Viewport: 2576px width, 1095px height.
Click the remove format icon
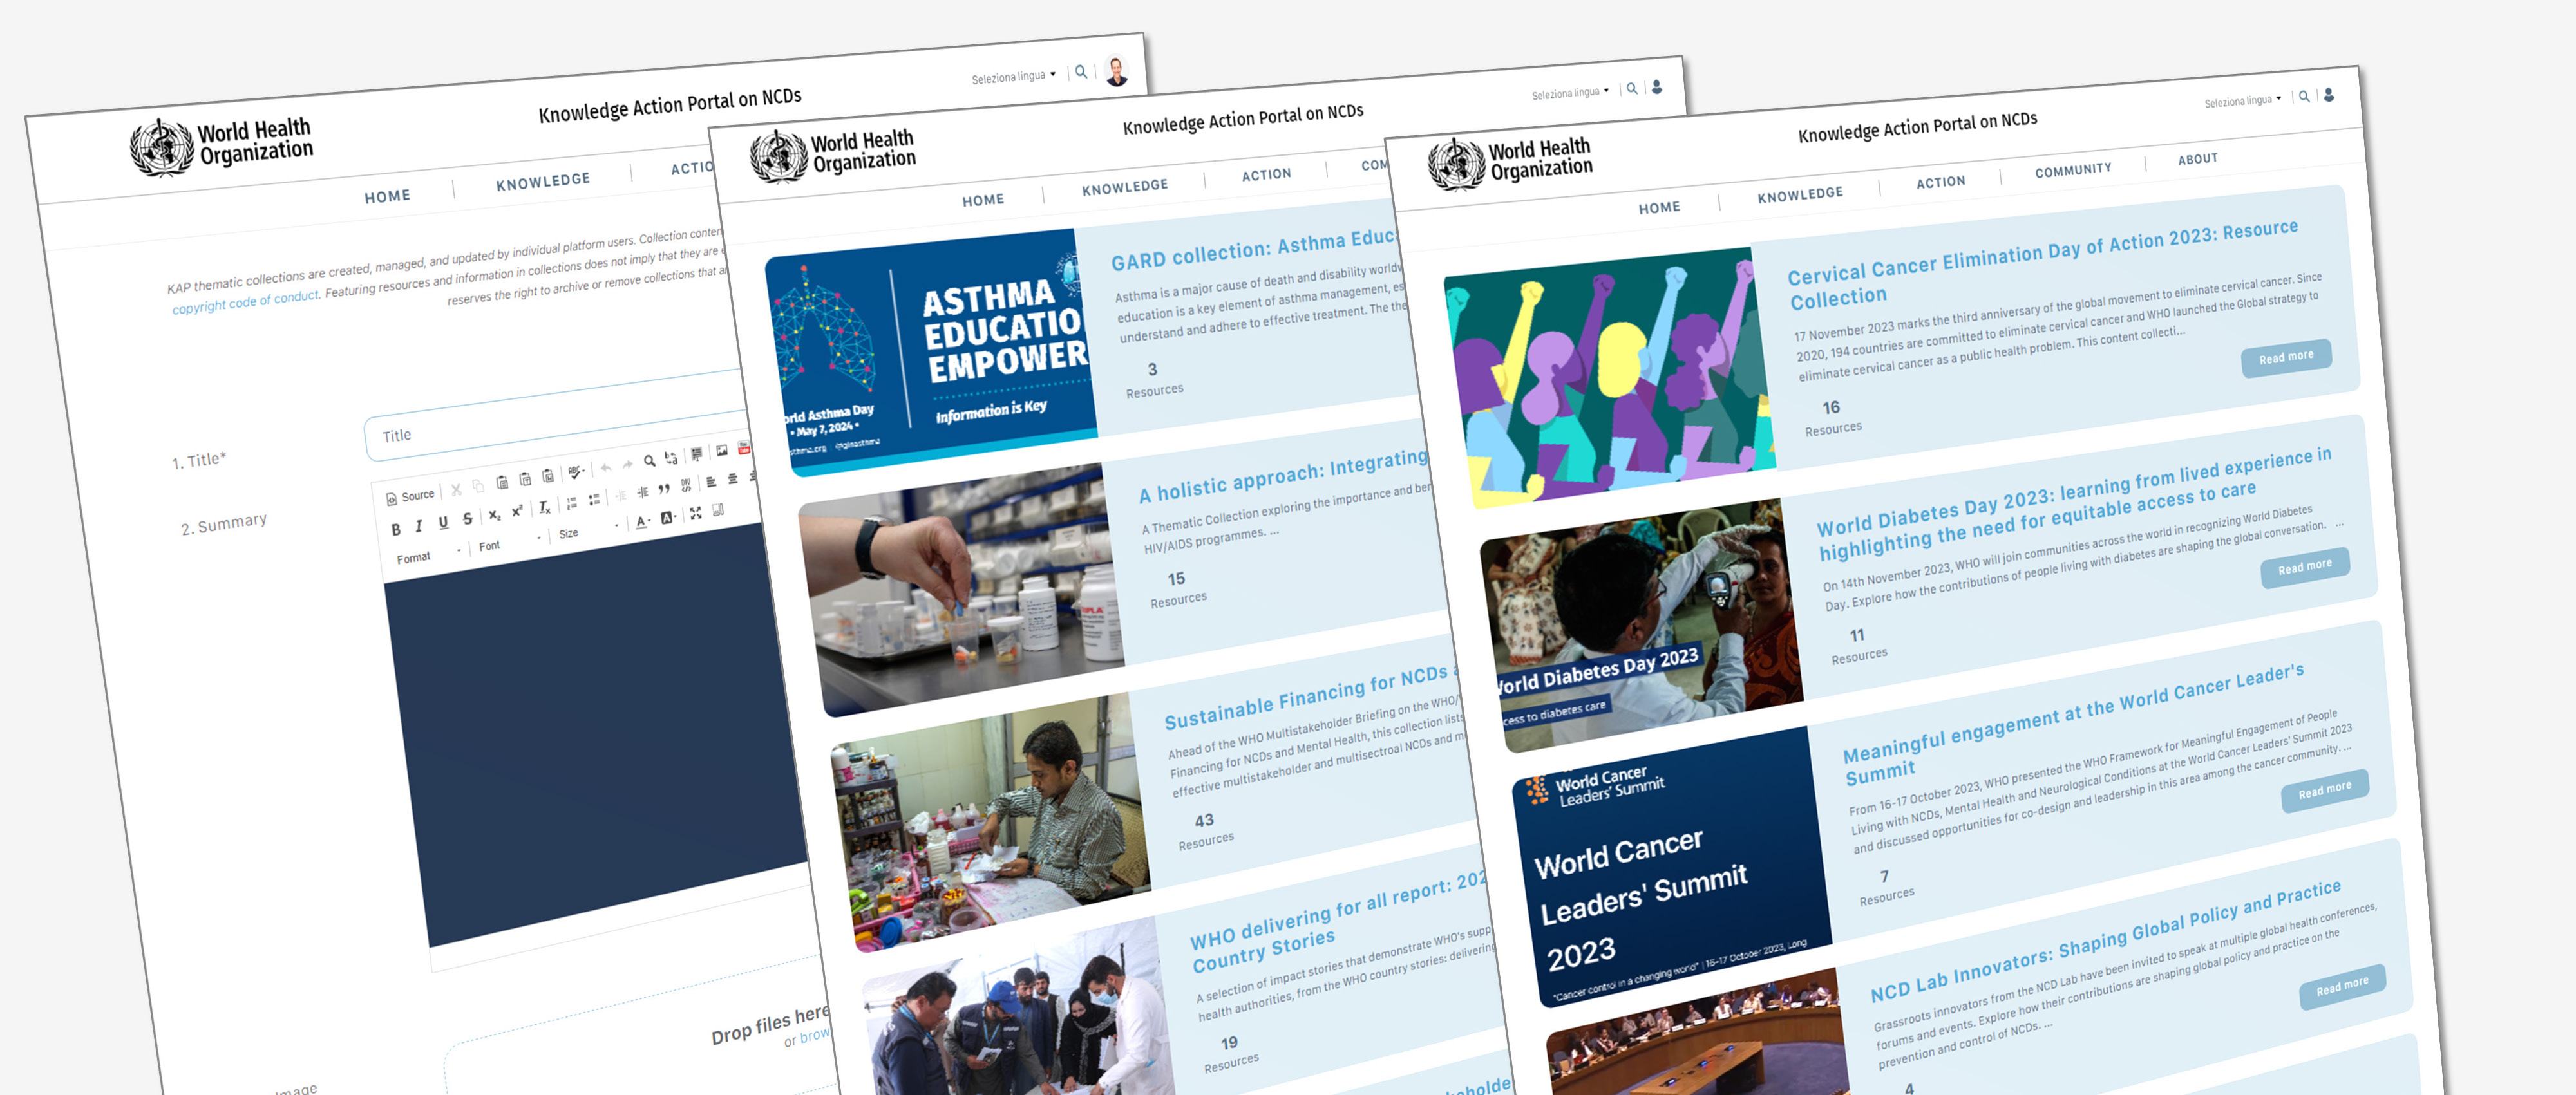coord(545,509)
